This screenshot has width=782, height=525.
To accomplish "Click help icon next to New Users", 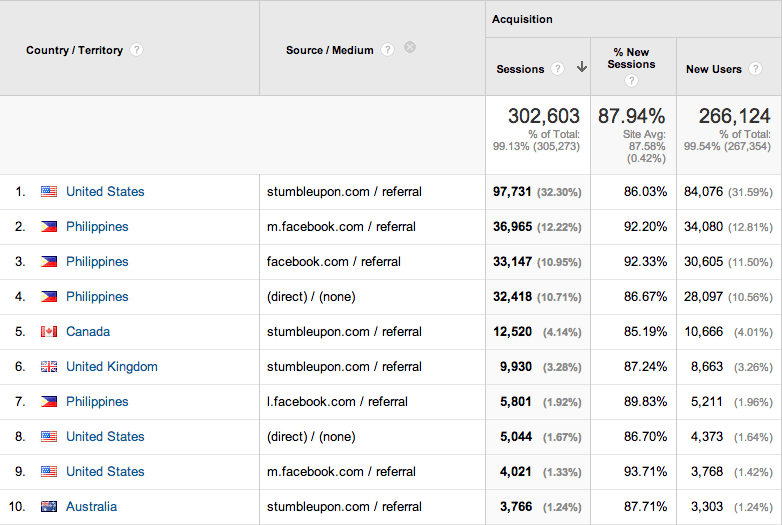I will coord(755,69).
